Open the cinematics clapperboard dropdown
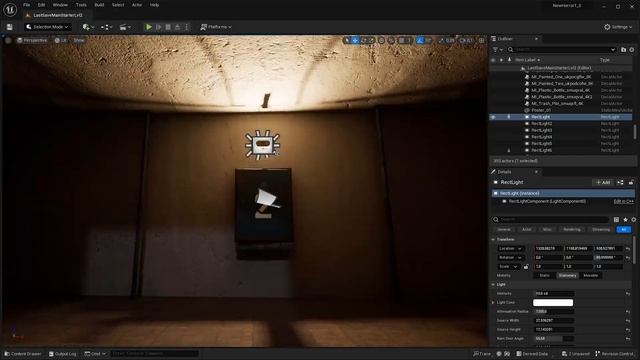The width and height of the screenshot is (640, 360). pos(125,27)
